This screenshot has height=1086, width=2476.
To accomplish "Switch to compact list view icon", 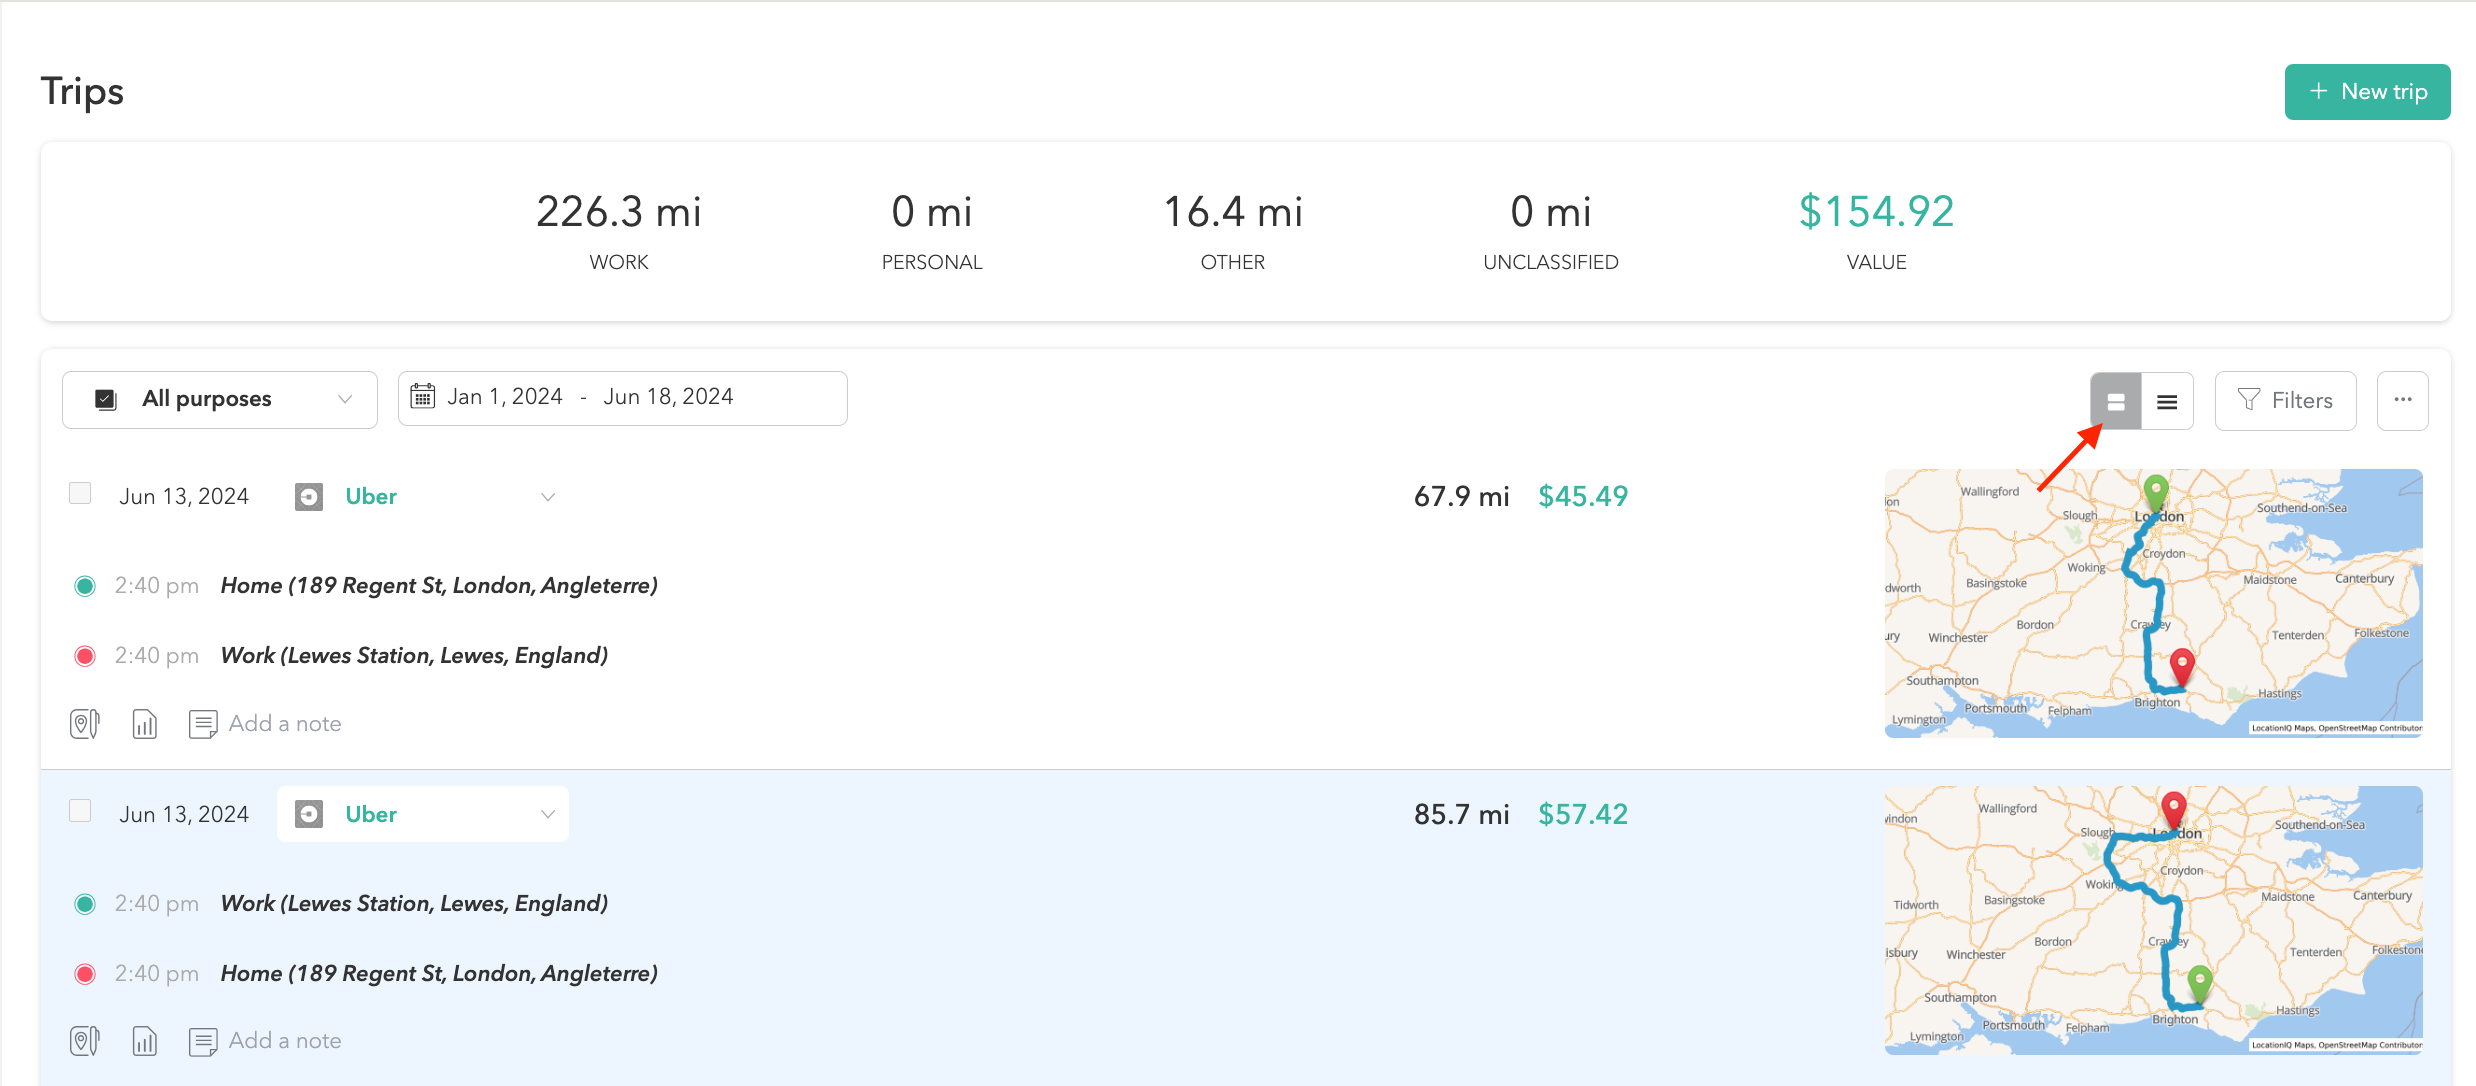I will pos(2167,401).
